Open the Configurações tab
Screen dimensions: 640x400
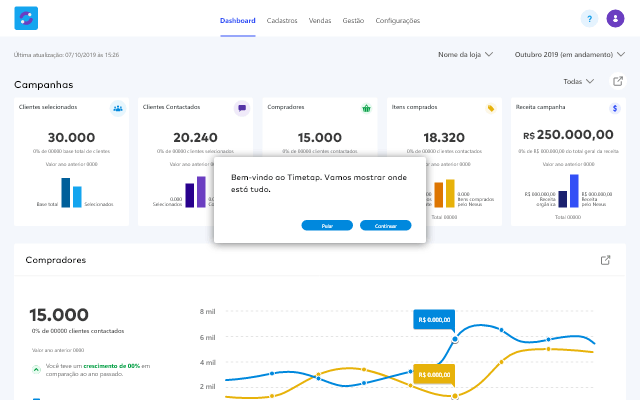click(x=397, y=20)
